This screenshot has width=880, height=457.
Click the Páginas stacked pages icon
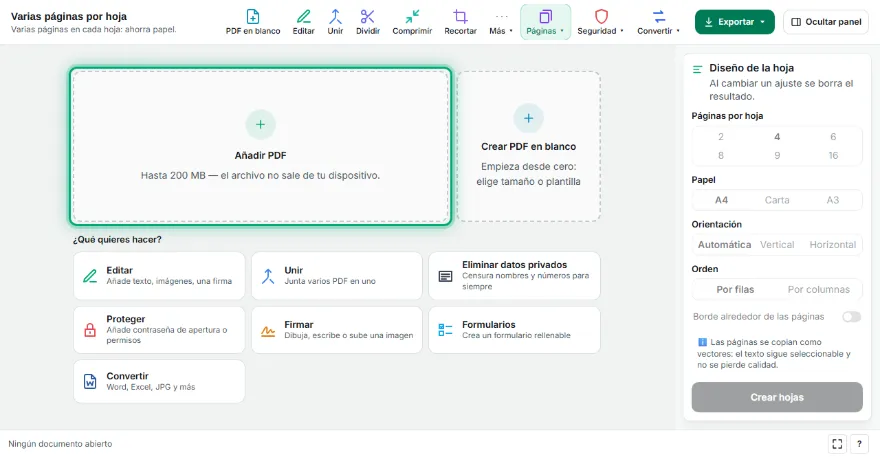[546, 16]
